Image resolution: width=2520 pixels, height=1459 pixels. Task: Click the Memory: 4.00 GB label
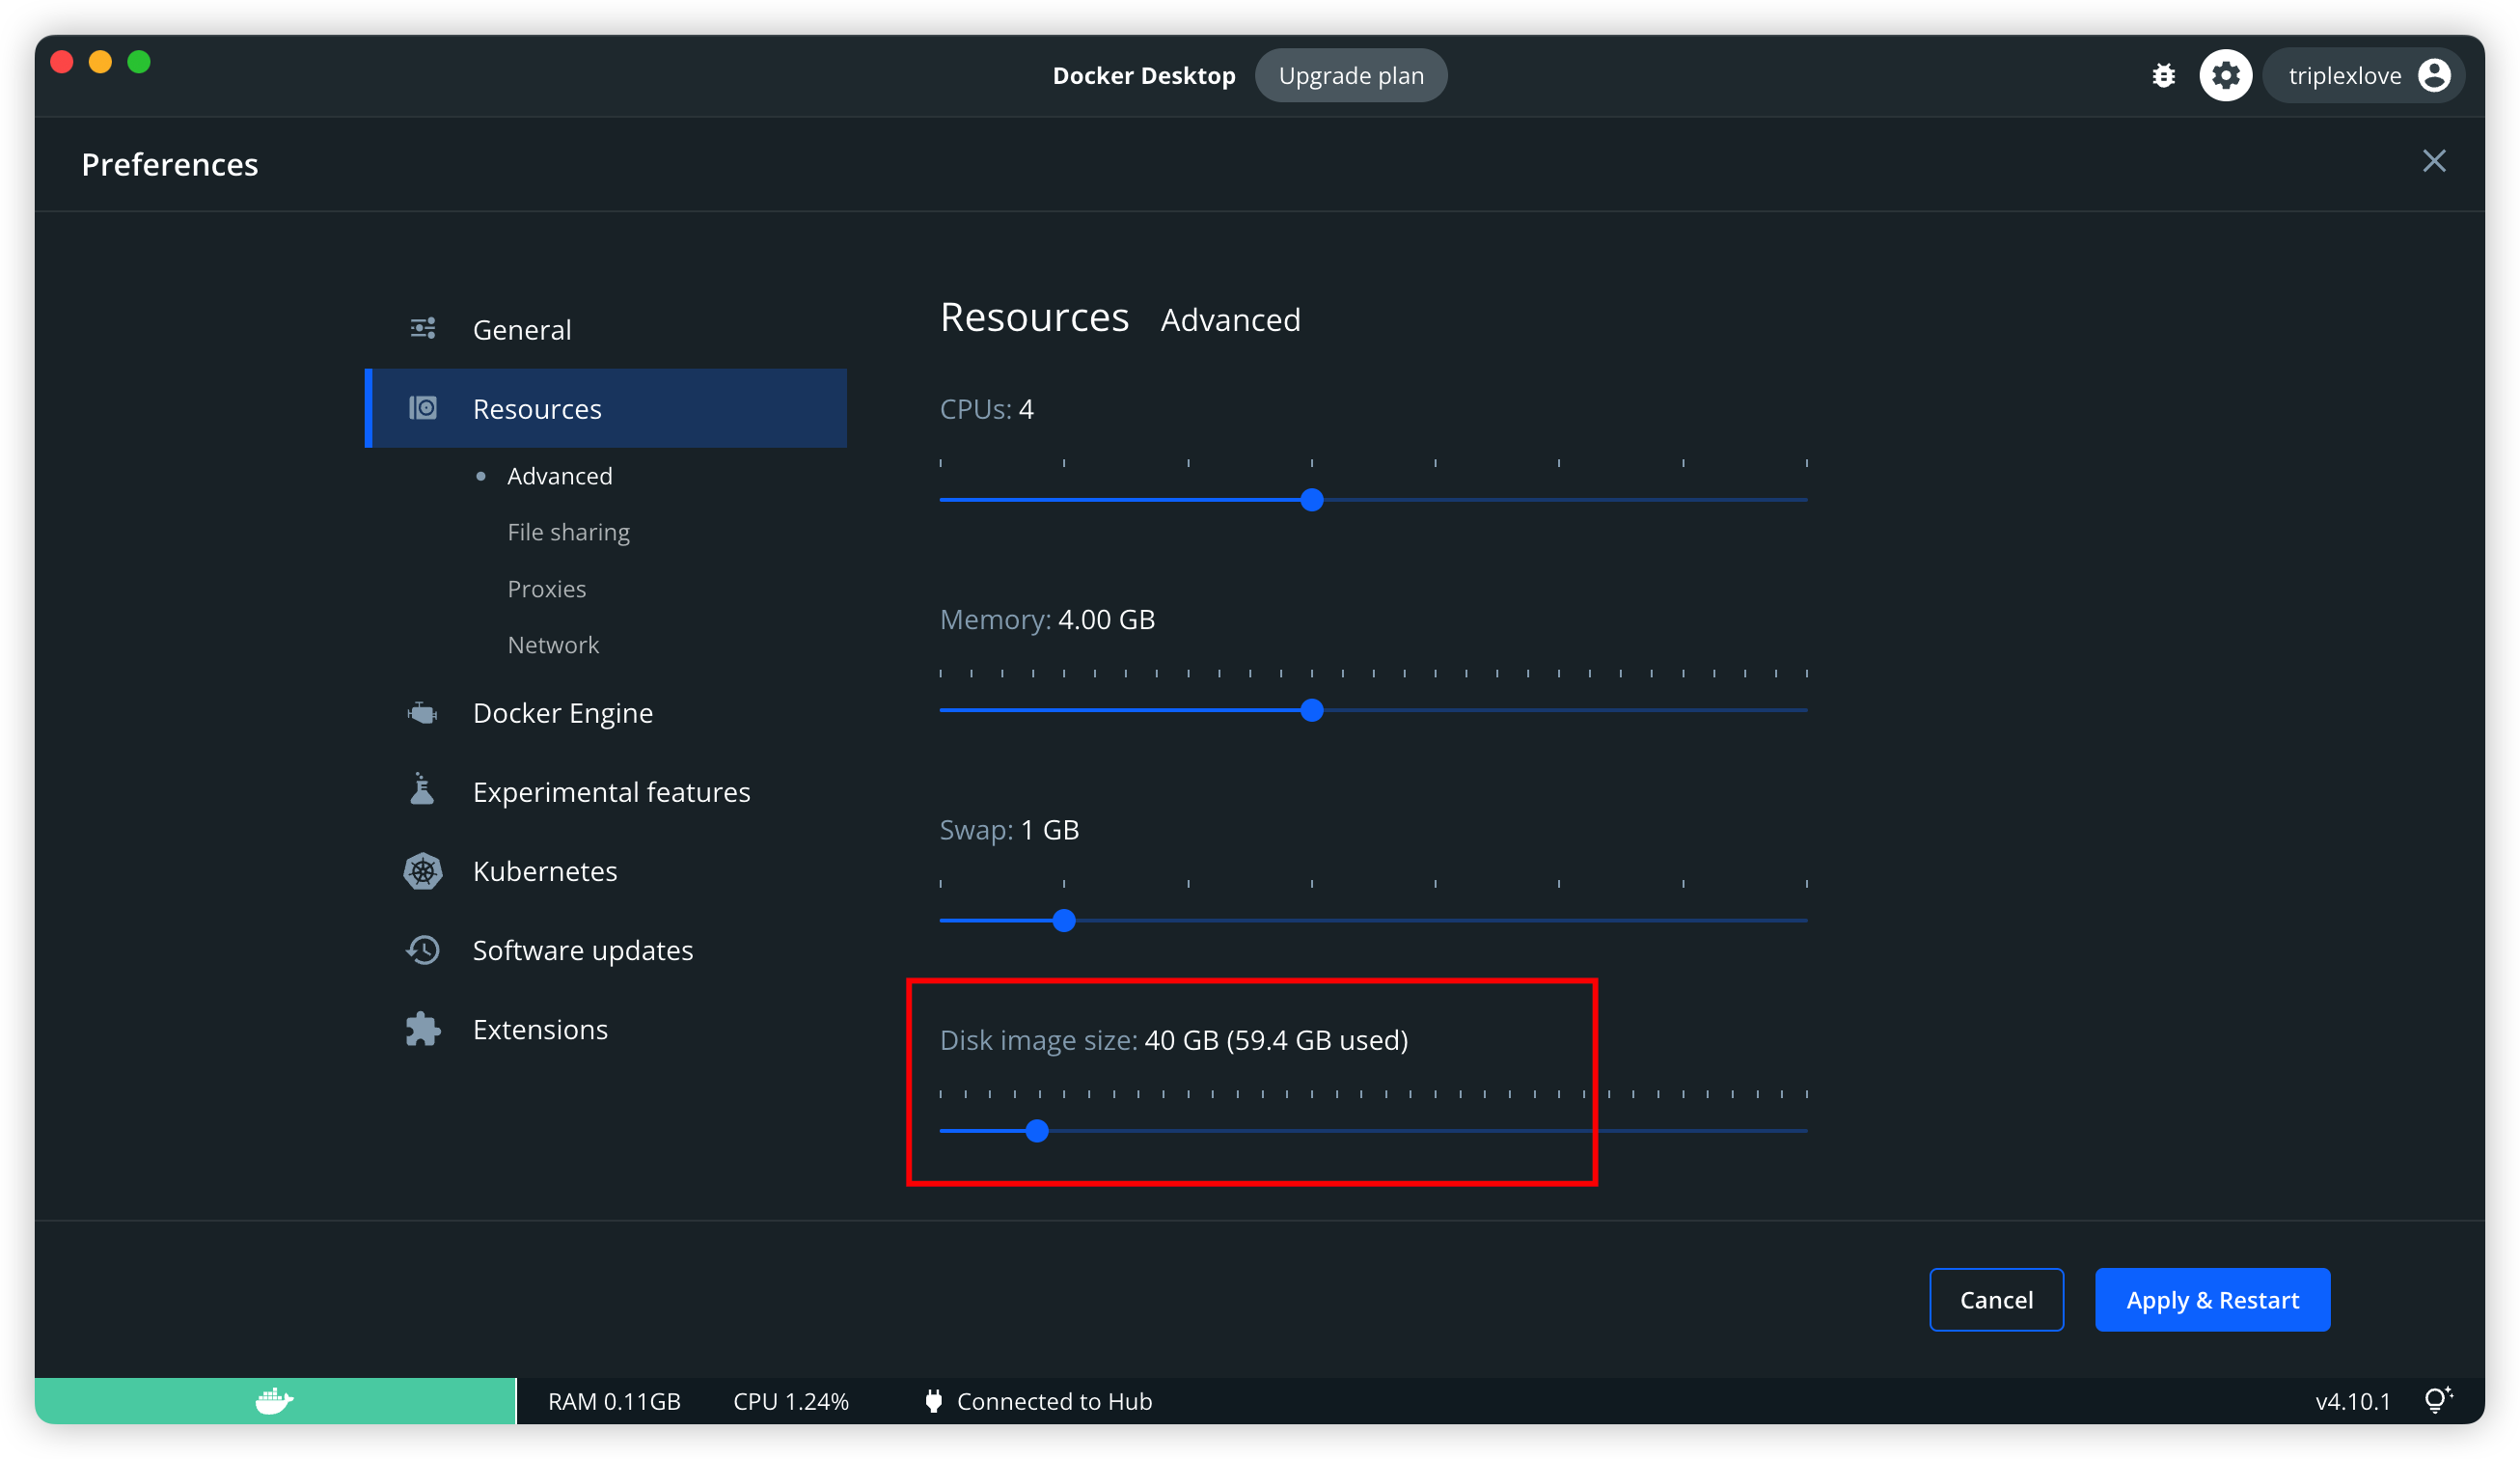pyautogui.click(x=1047, y=620)
